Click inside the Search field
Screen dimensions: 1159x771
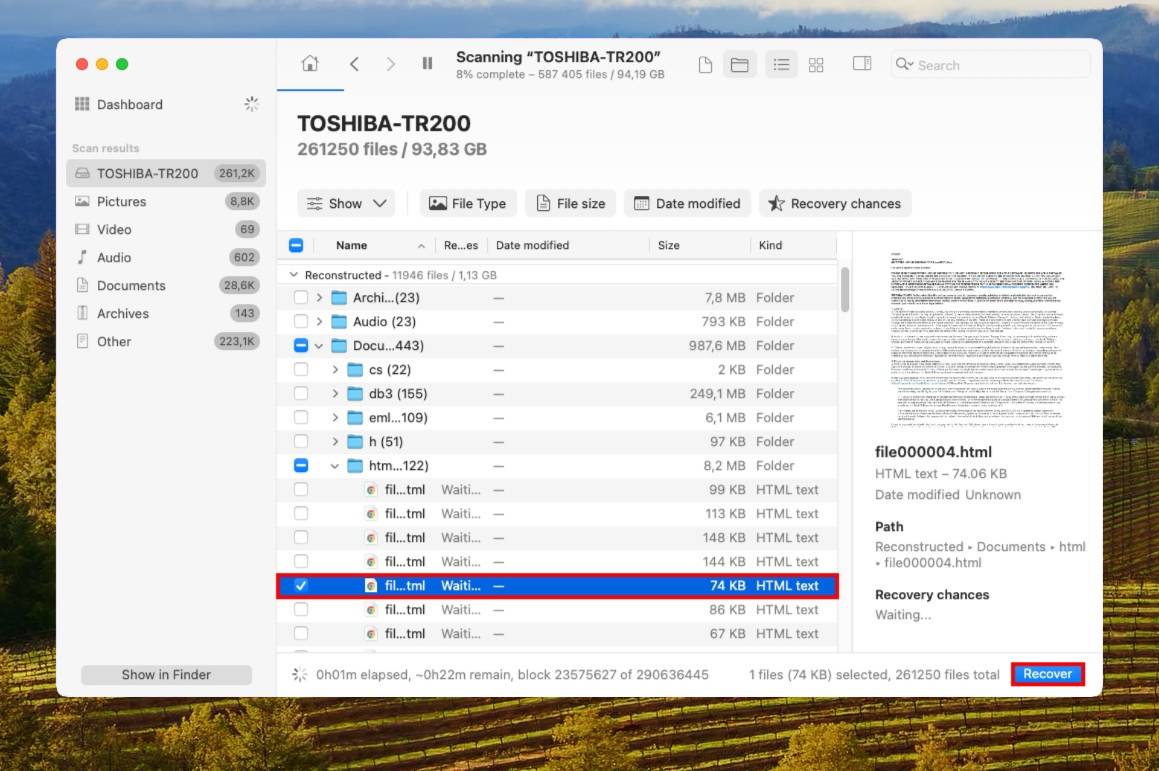(990, 64)
